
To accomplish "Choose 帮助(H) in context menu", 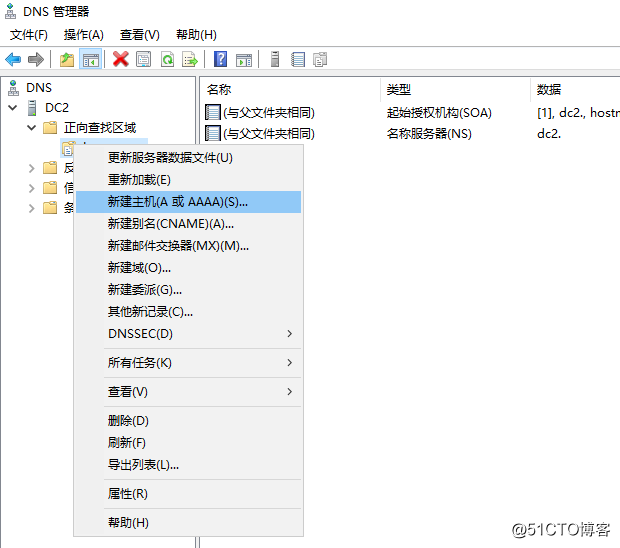I will 189,523.
